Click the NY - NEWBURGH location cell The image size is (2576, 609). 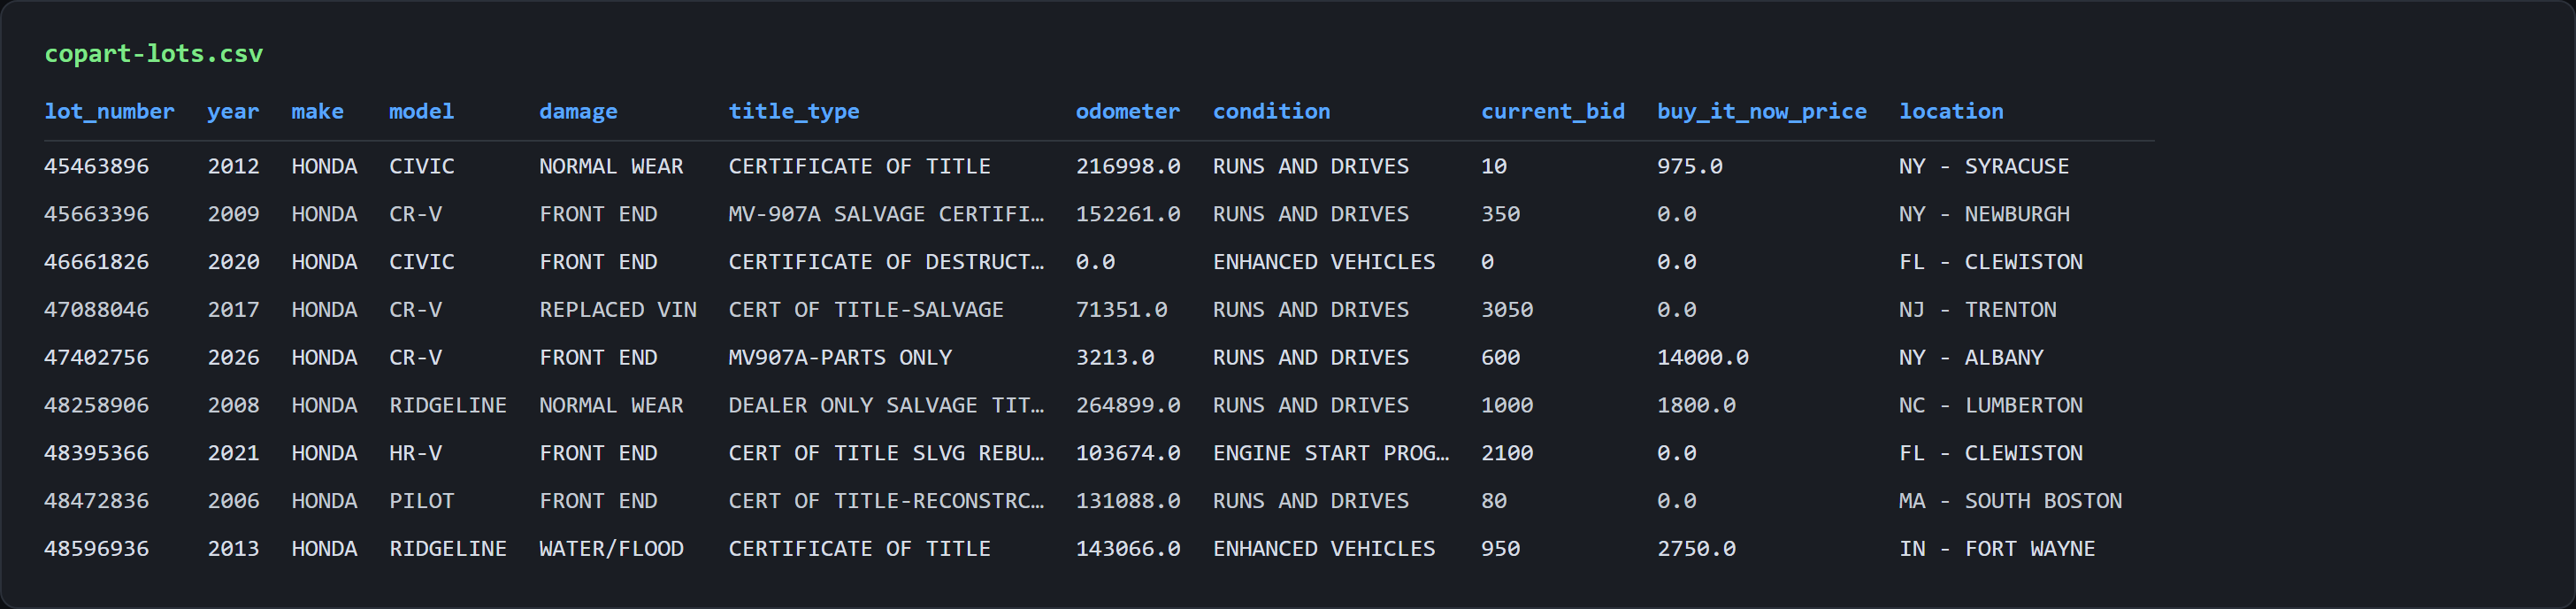coord(1984,214)
